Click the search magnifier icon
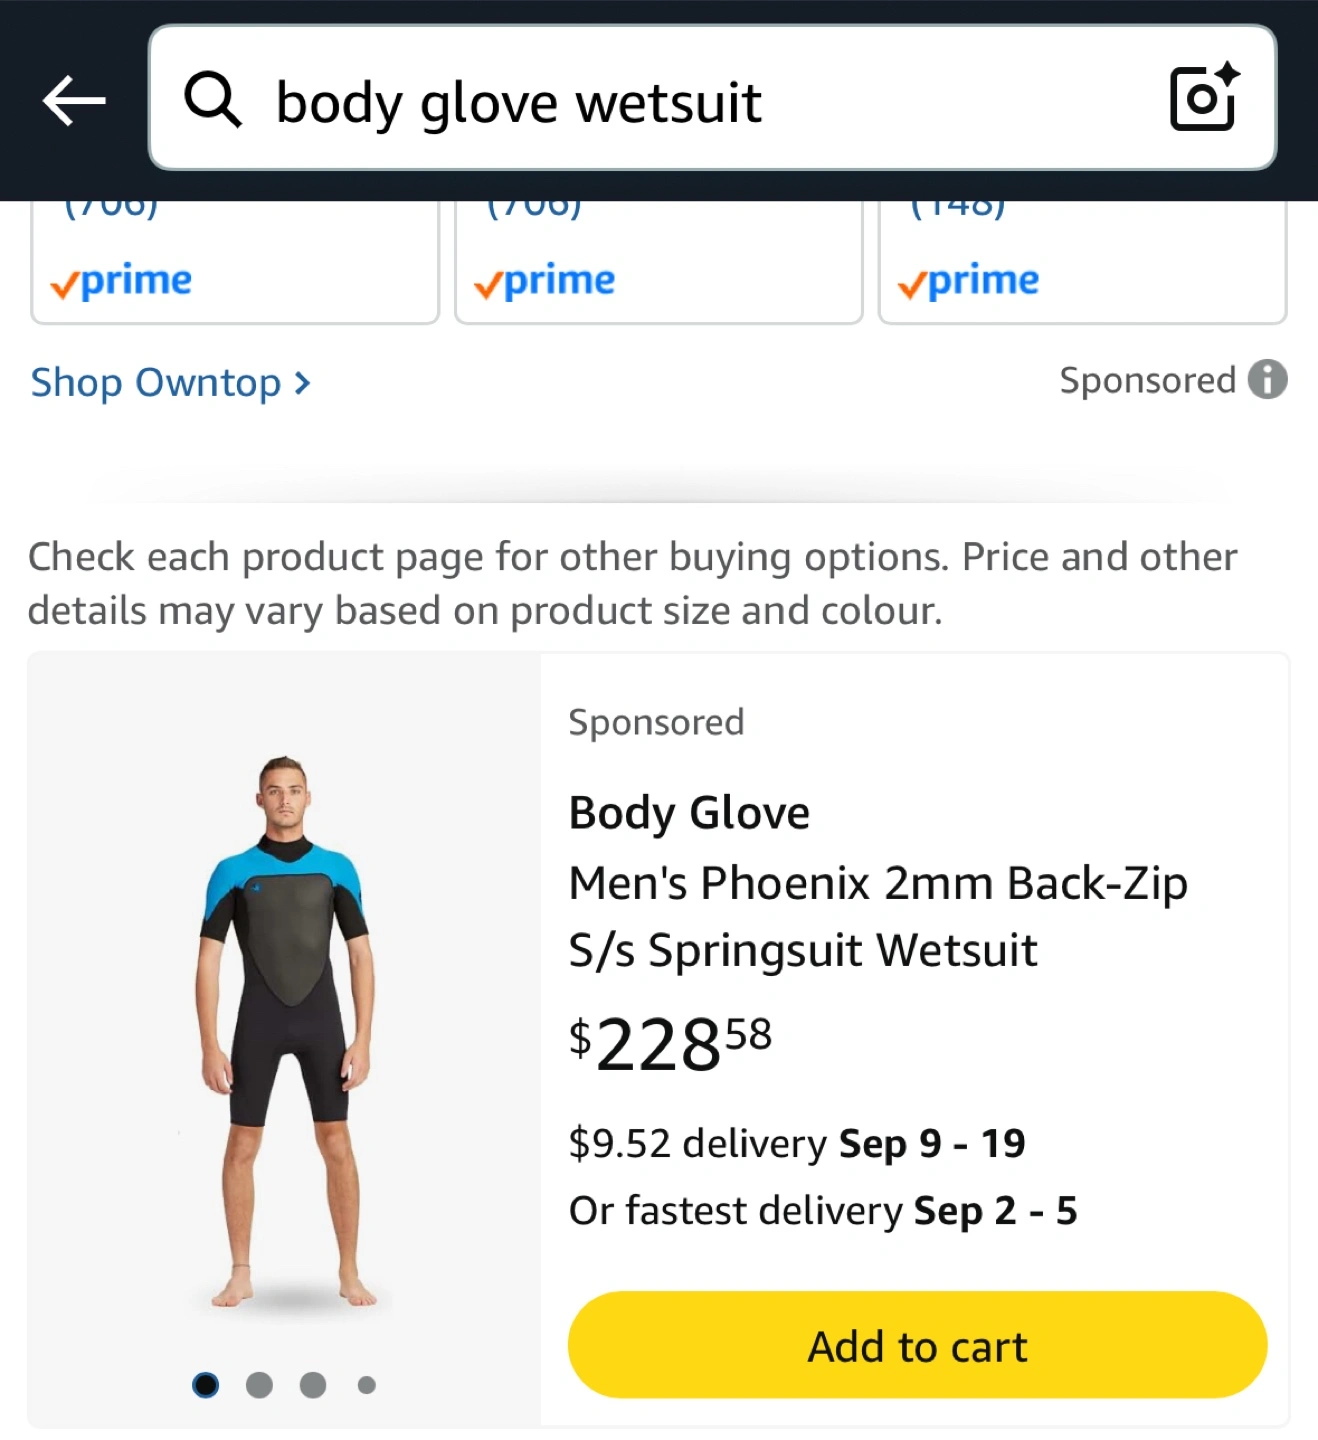 pyautogui.click(x=212, y=100)
